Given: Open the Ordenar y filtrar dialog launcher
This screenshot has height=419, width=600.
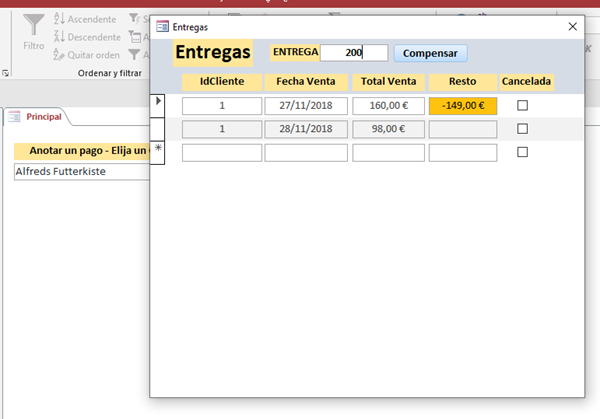Looking at the screenshot, I should tap(6, 74).
